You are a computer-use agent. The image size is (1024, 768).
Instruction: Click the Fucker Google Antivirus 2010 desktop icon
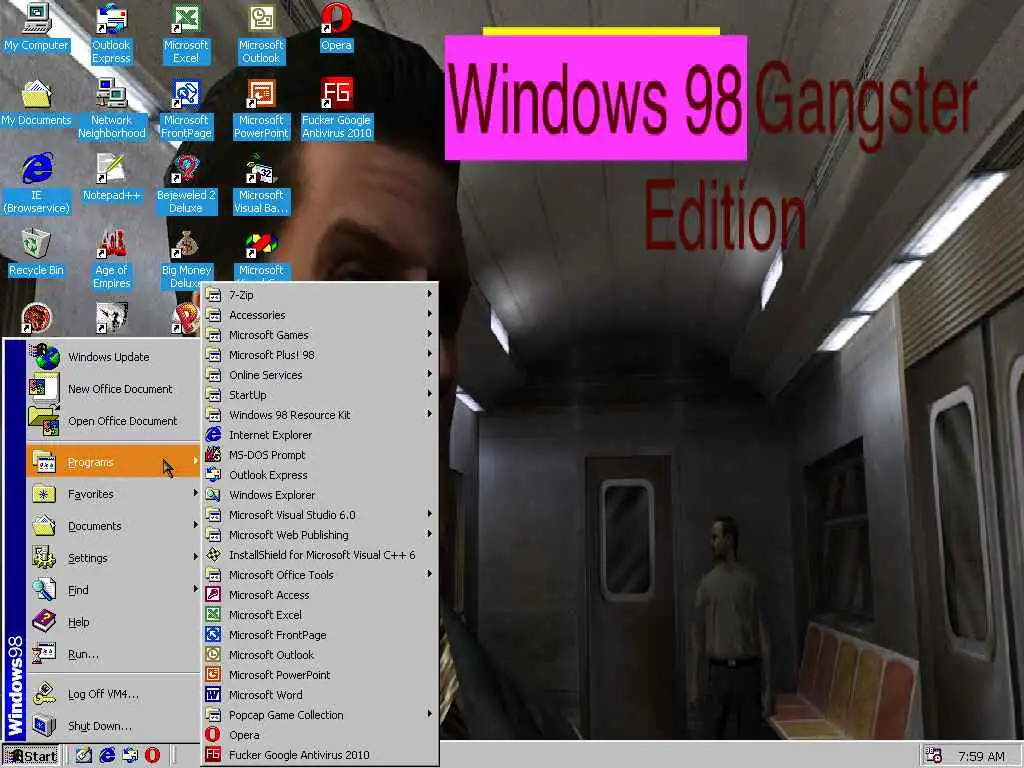point(336,108)
